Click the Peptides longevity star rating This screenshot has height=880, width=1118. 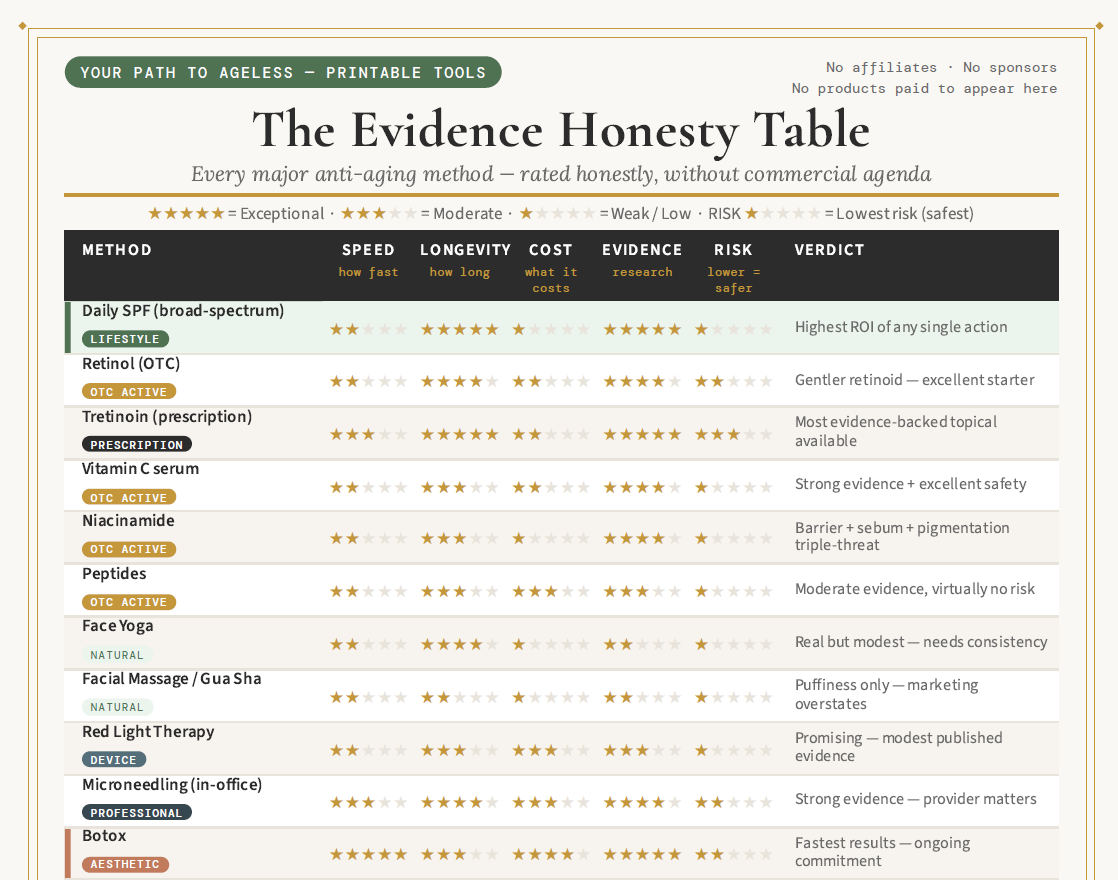[459, 591]
